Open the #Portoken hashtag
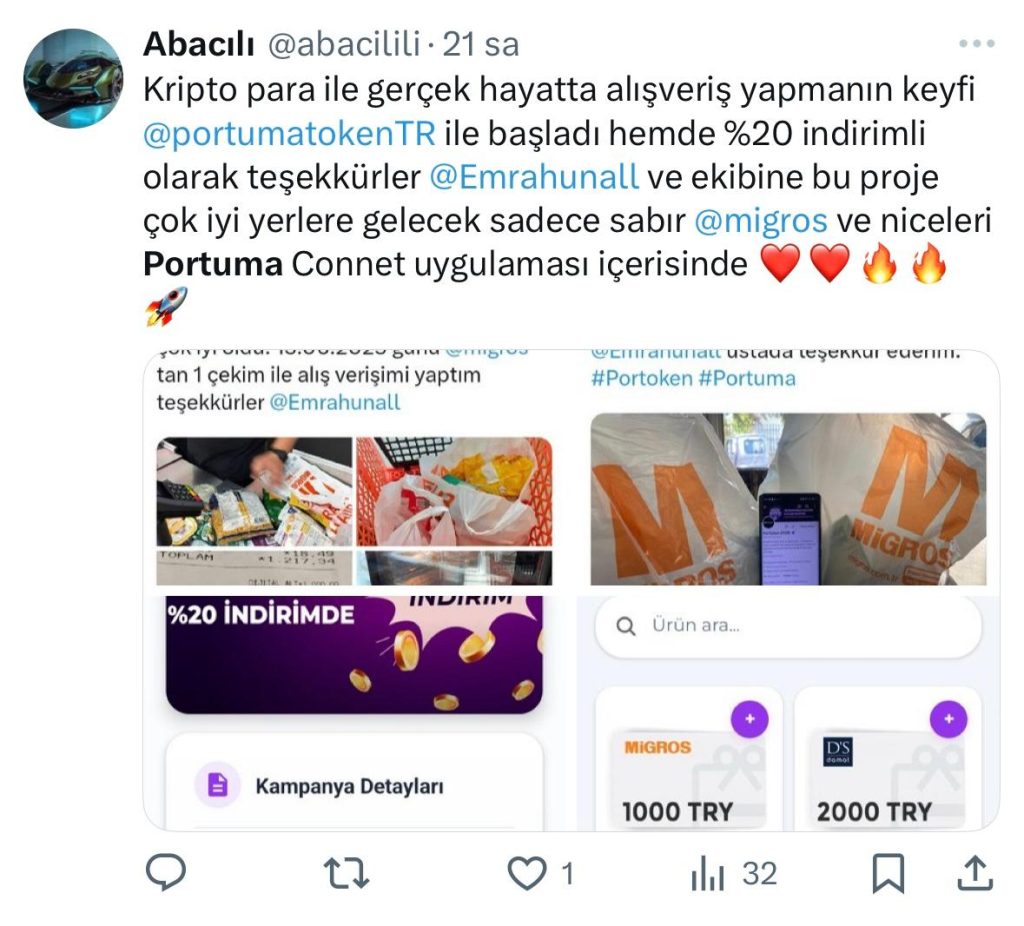 pos(641,379)
